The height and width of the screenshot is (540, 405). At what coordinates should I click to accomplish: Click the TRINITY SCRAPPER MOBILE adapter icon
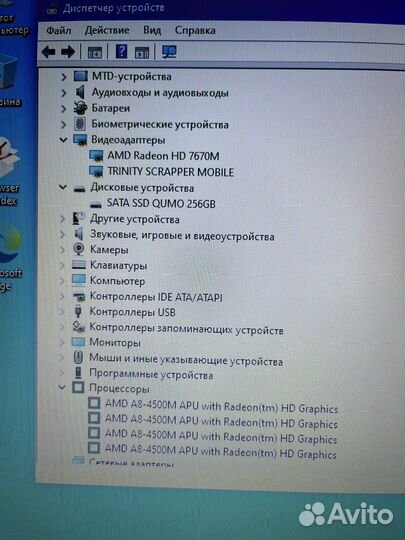(96, 171)
